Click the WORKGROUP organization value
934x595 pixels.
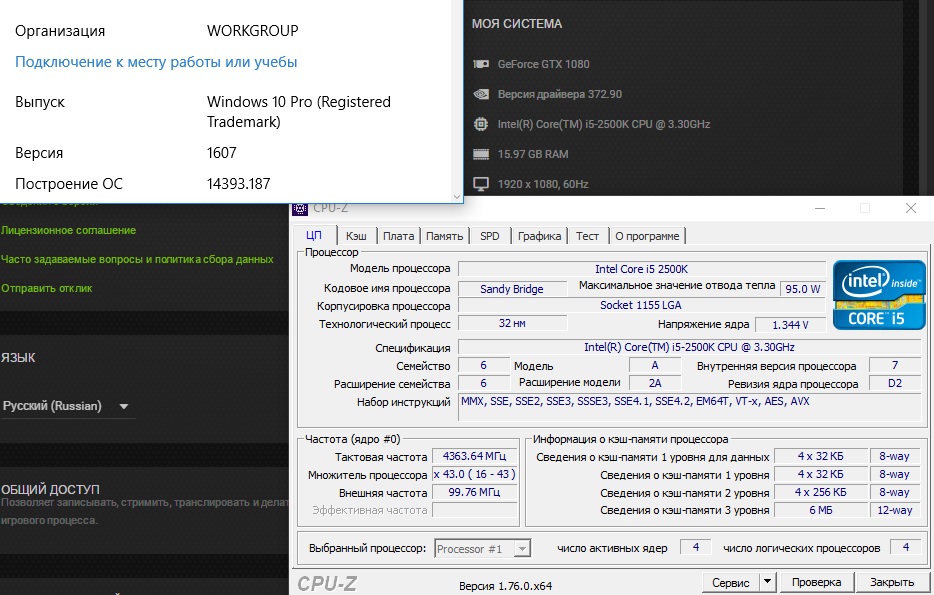(253, 30)
